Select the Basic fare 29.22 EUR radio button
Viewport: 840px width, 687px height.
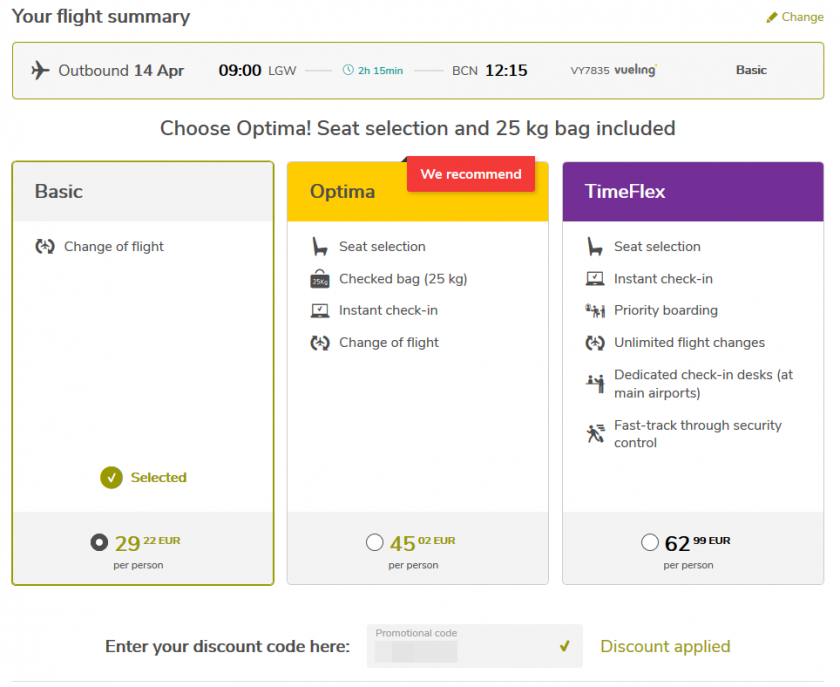tap(99, 542)
